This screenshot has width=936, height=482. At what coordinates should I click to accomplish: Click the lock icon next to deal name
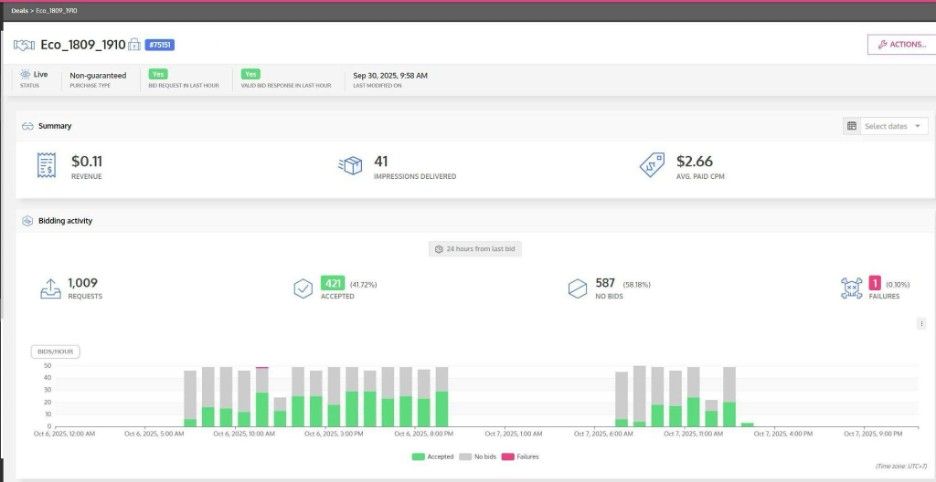134,45
